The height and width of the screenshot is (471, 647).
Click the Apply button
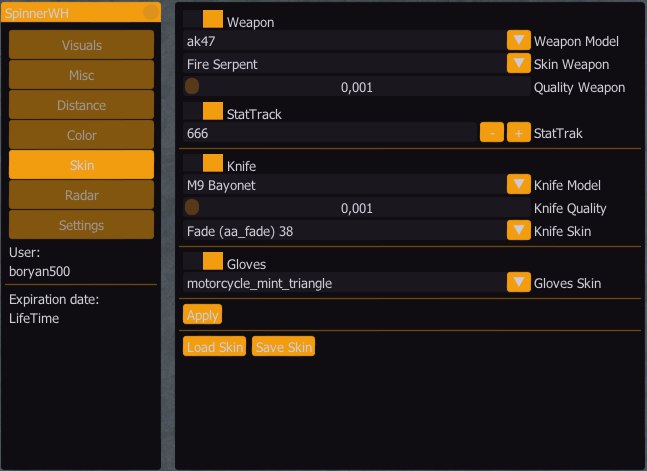coord(203,315)
